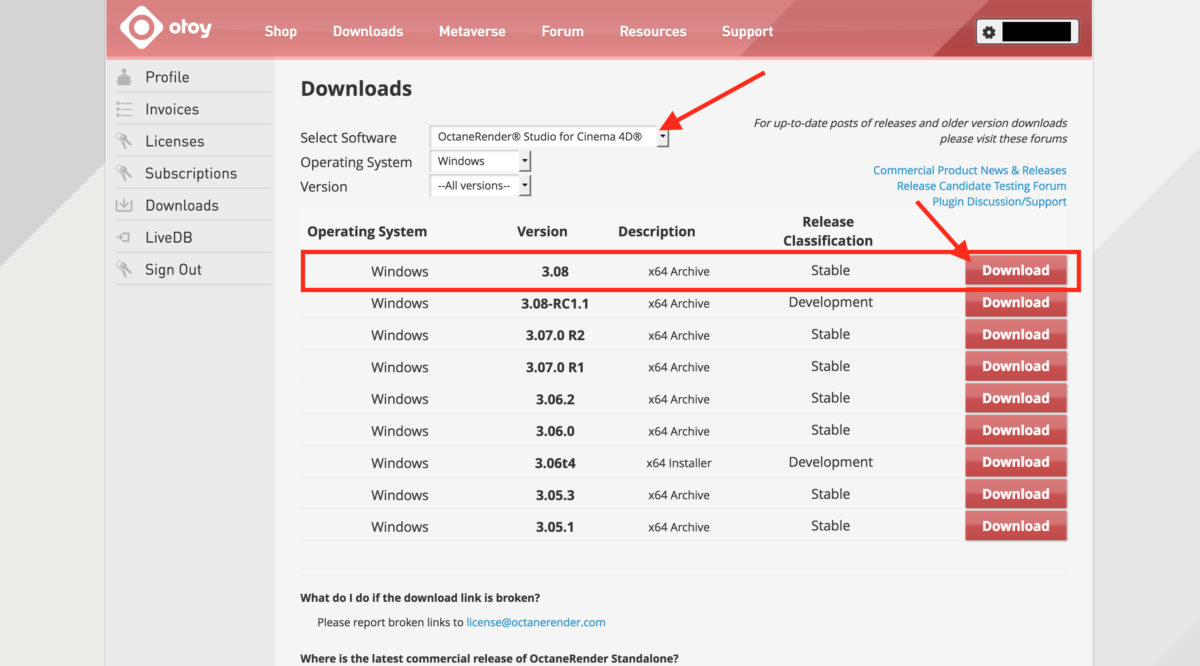Download version 3.07.0 R1

(x=1016, y=367)
